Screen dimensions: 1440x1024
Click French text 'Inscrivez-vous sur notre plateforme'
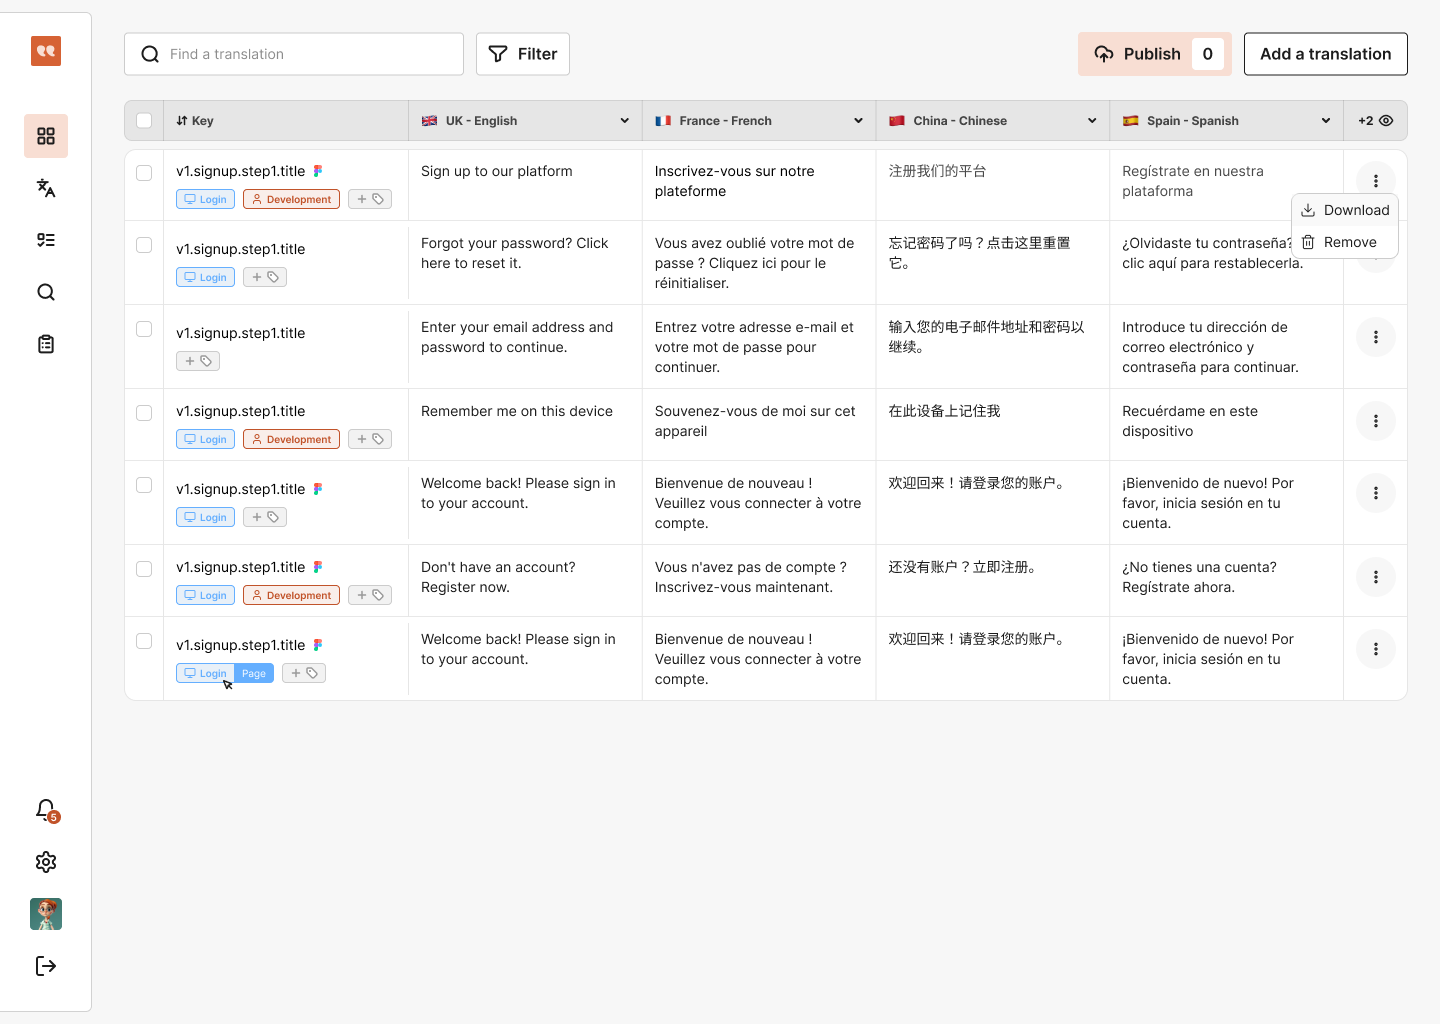coord(735,181)
